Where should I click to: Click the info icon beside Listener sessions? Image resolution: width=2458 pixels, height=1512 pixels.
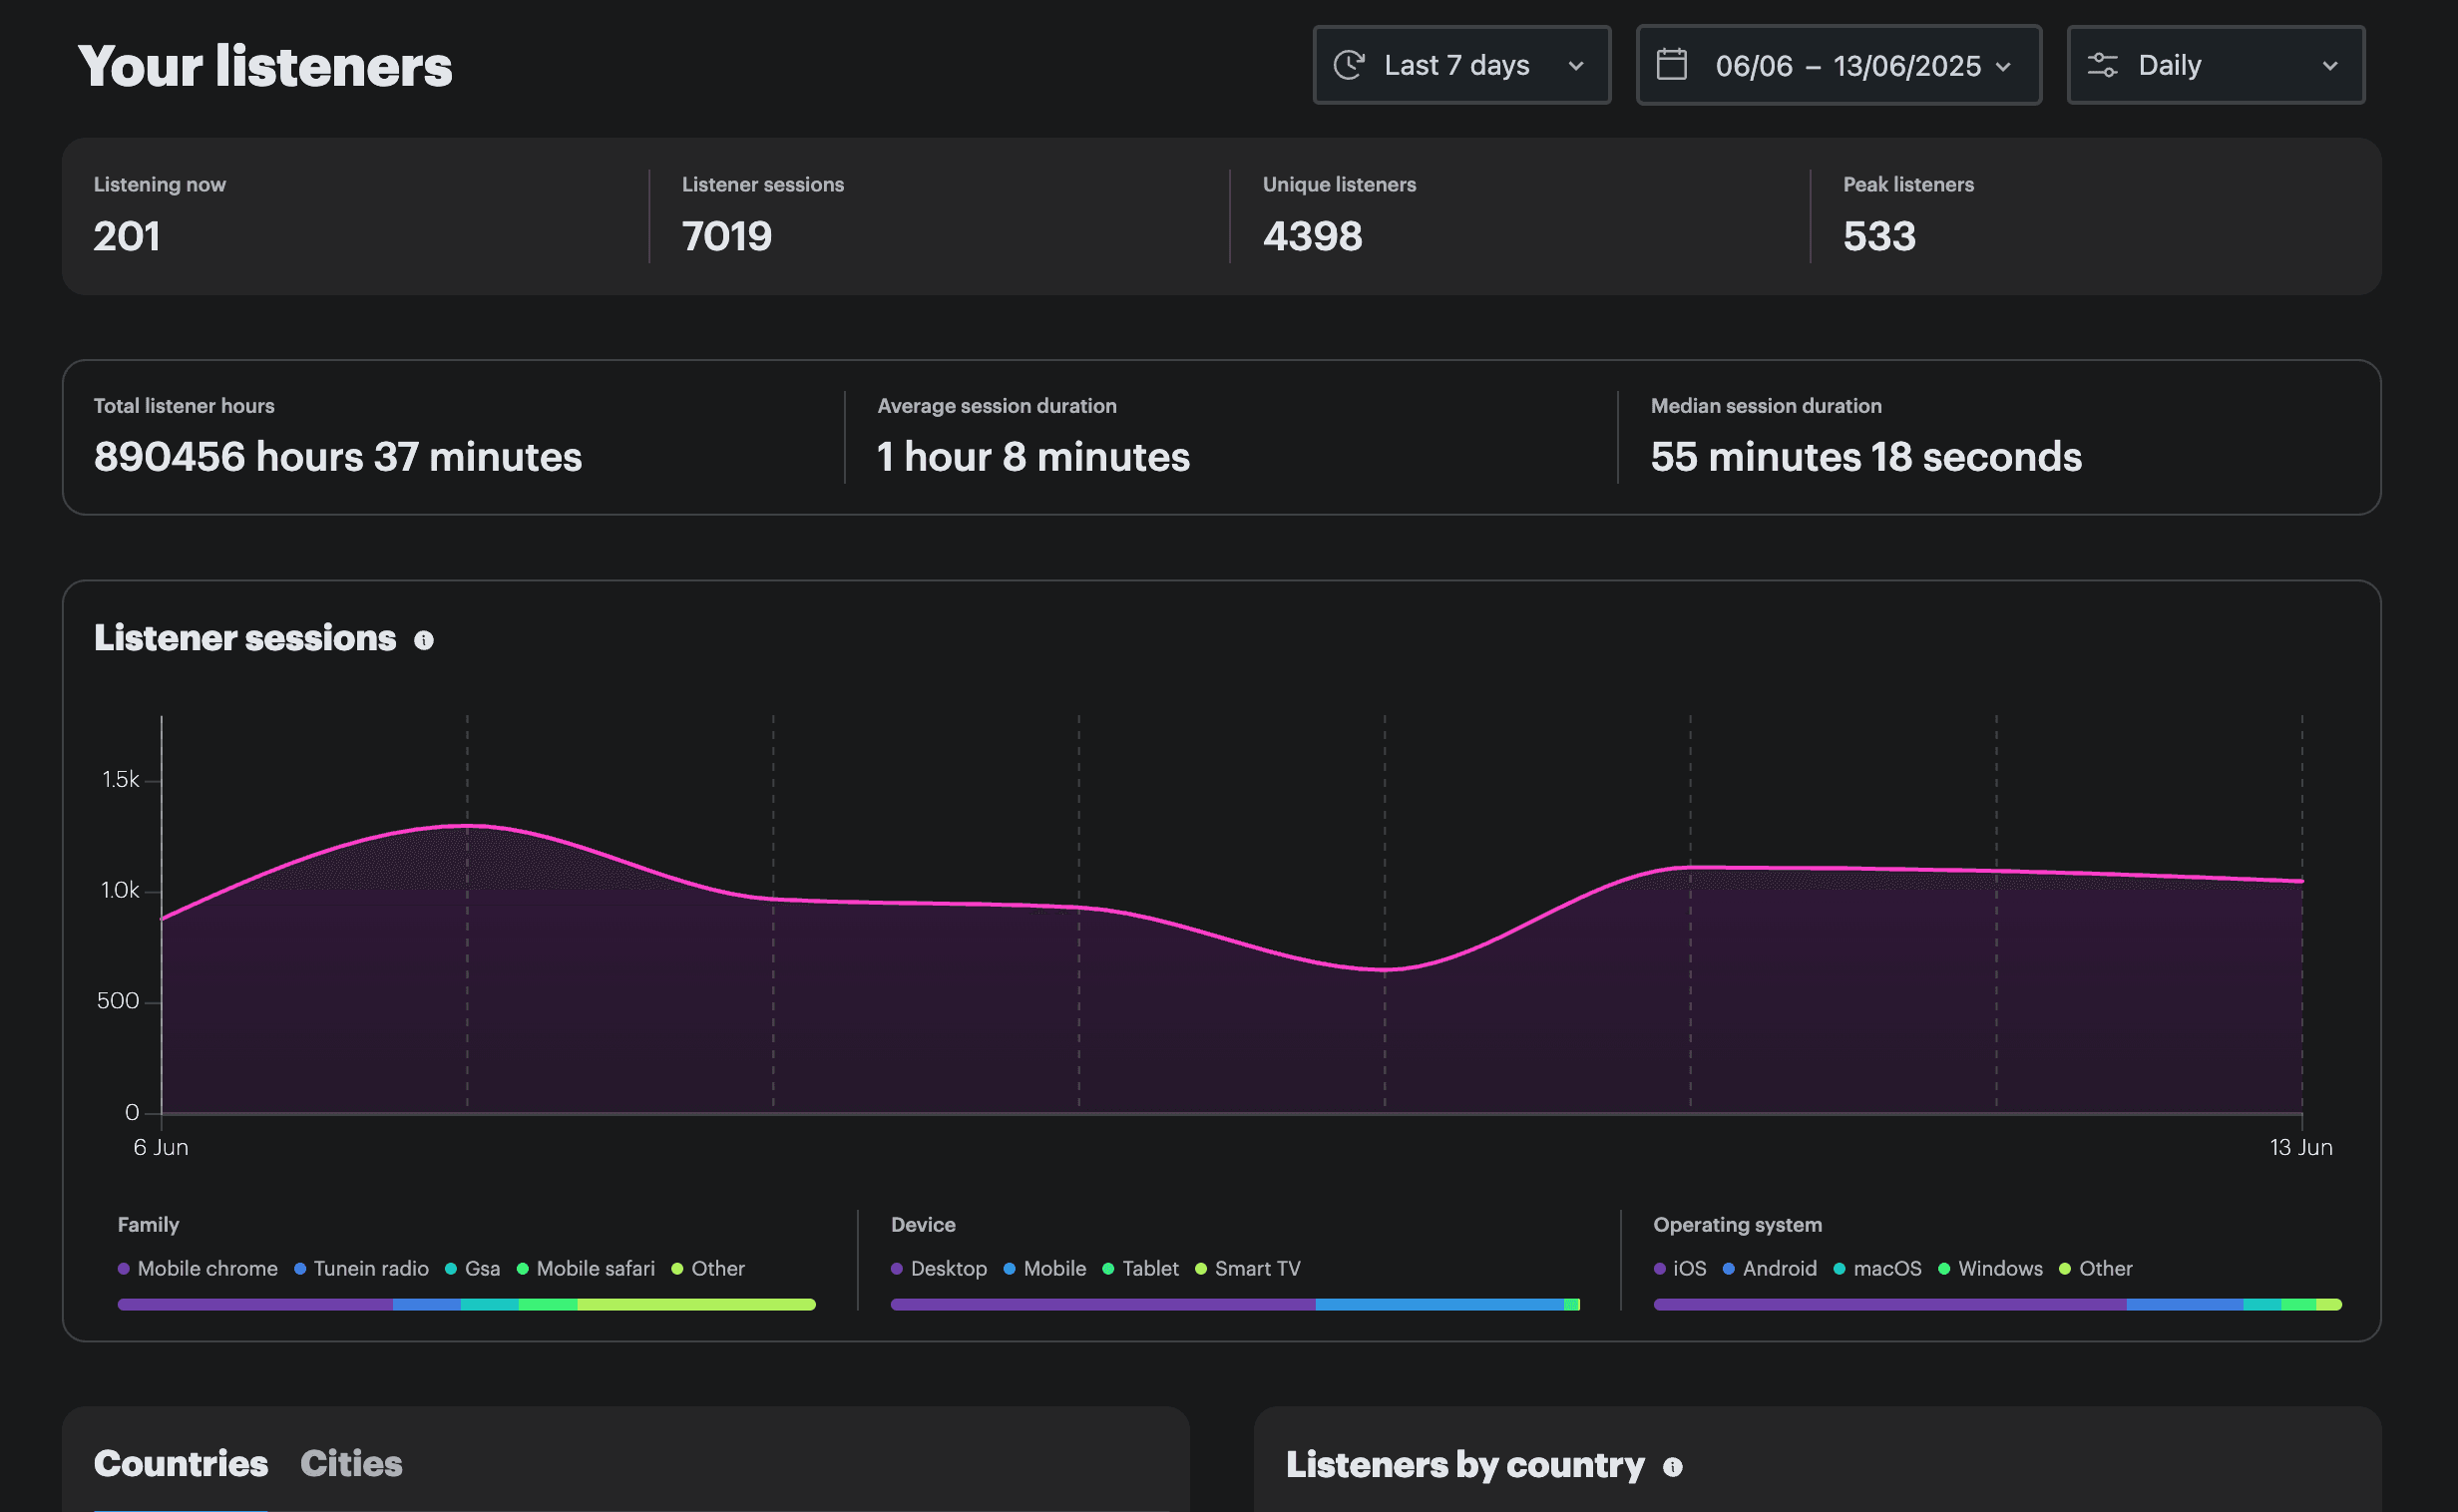click(424, 640)
